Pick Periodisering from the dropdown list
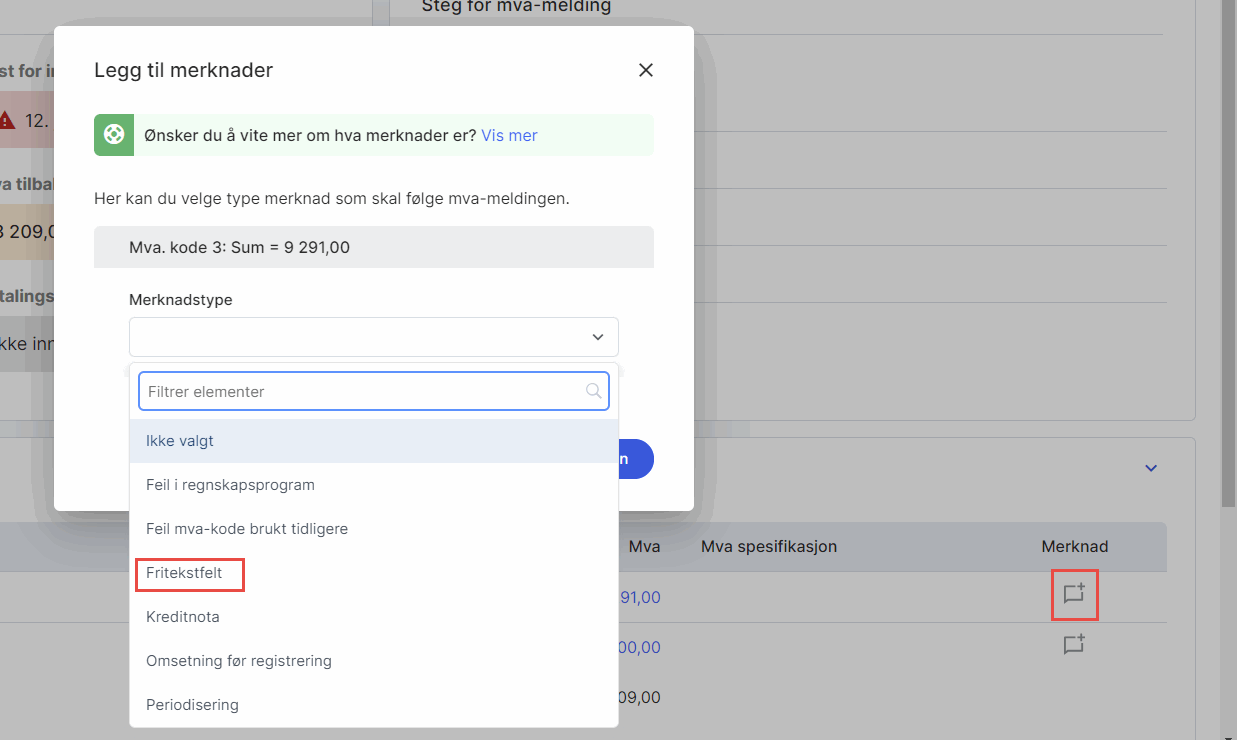The image size is (1237, 740). (192, 705)
